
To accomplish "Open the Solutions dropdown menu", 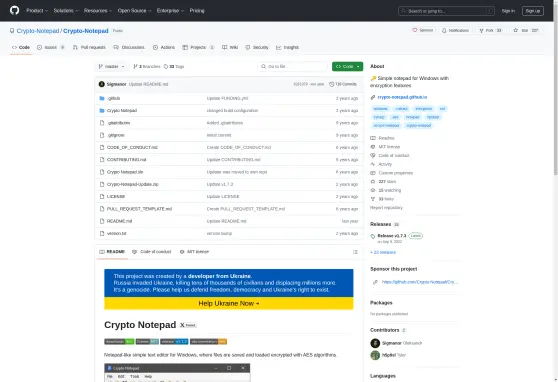I will (x=66, y=11).
